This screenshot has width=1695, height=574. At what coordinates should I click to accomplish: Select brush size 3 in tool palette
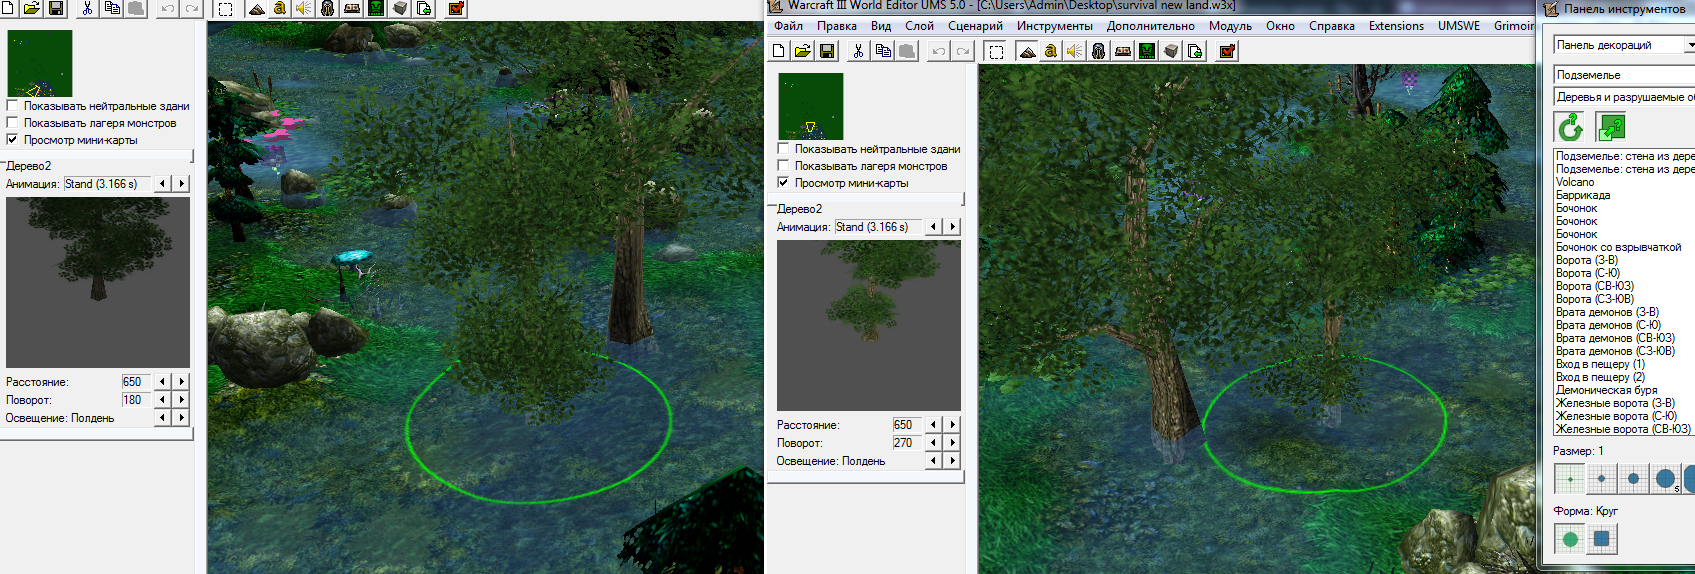point(1634,479)
